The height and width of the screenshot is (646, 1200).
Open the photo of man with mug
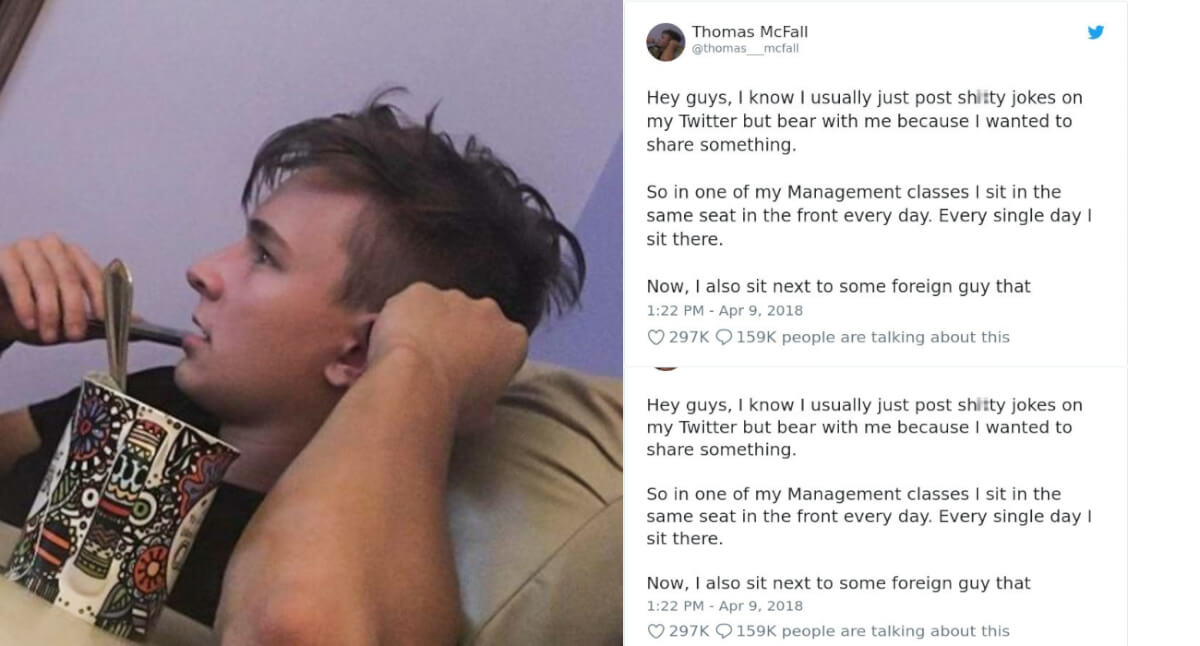(x=311, y=323)
